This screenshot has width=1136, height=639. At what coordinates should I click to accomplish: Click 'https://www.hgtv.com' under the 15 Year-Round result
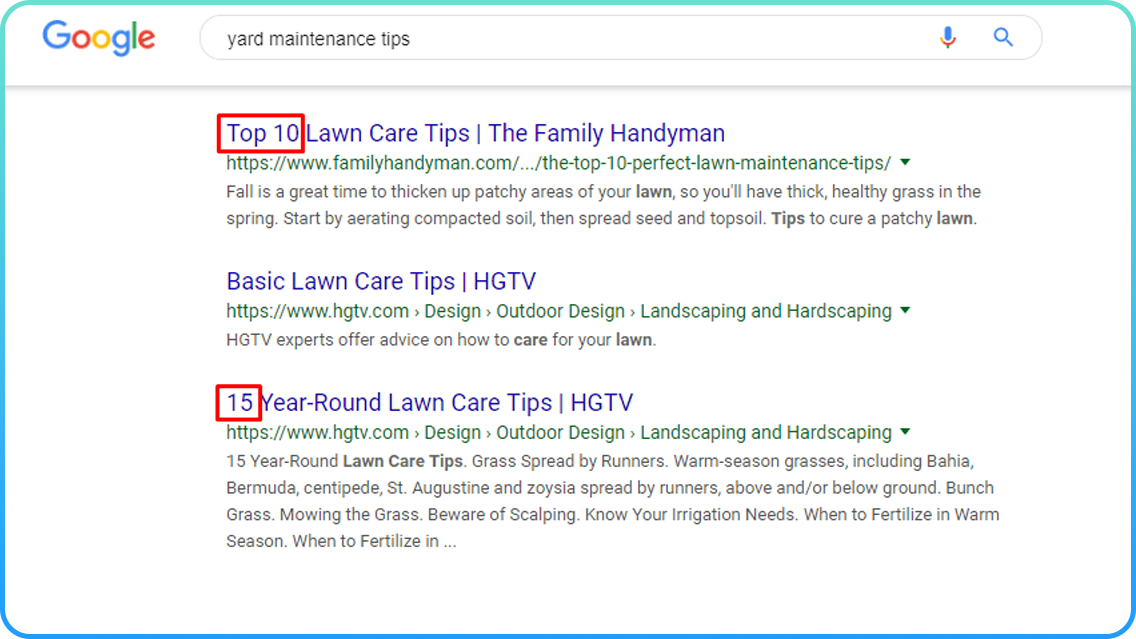317,432
